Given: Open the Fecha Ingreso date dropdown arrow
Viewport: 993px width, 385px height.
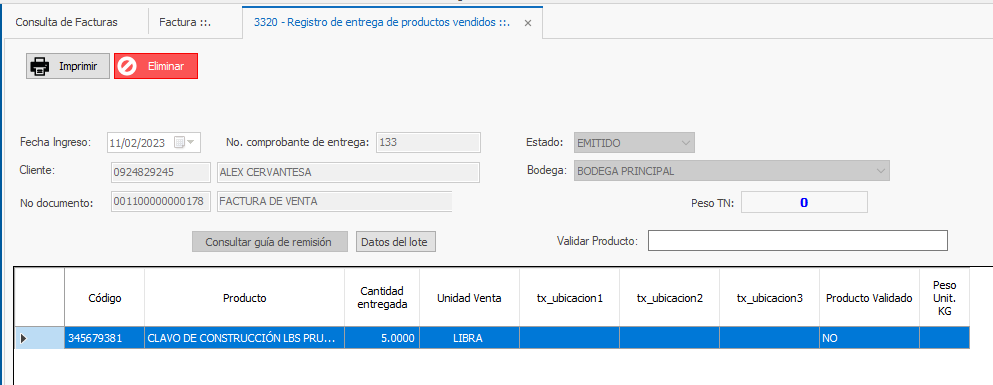Looking at the screenshot, I should pos(191,142).
